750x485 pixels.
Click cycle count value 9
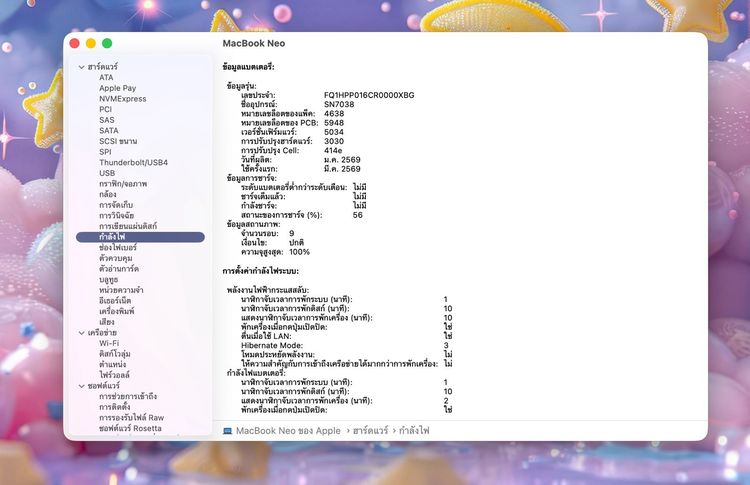click(291, 233)
